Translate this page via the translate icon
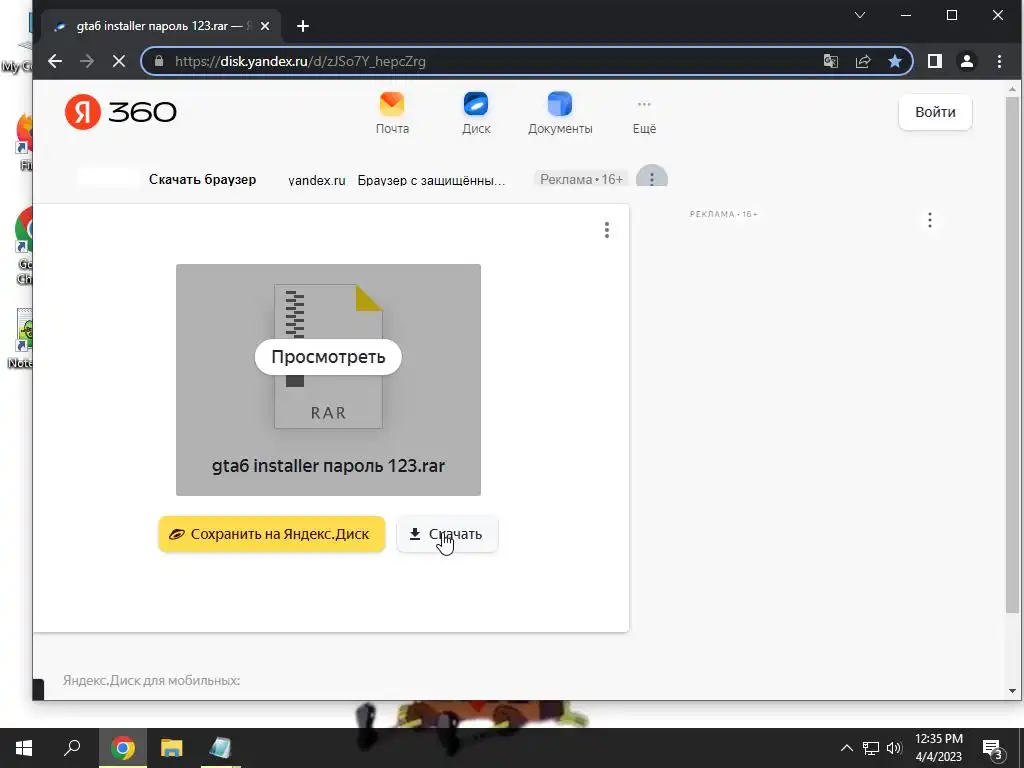1024x768 pixels. tap(831, 61)
